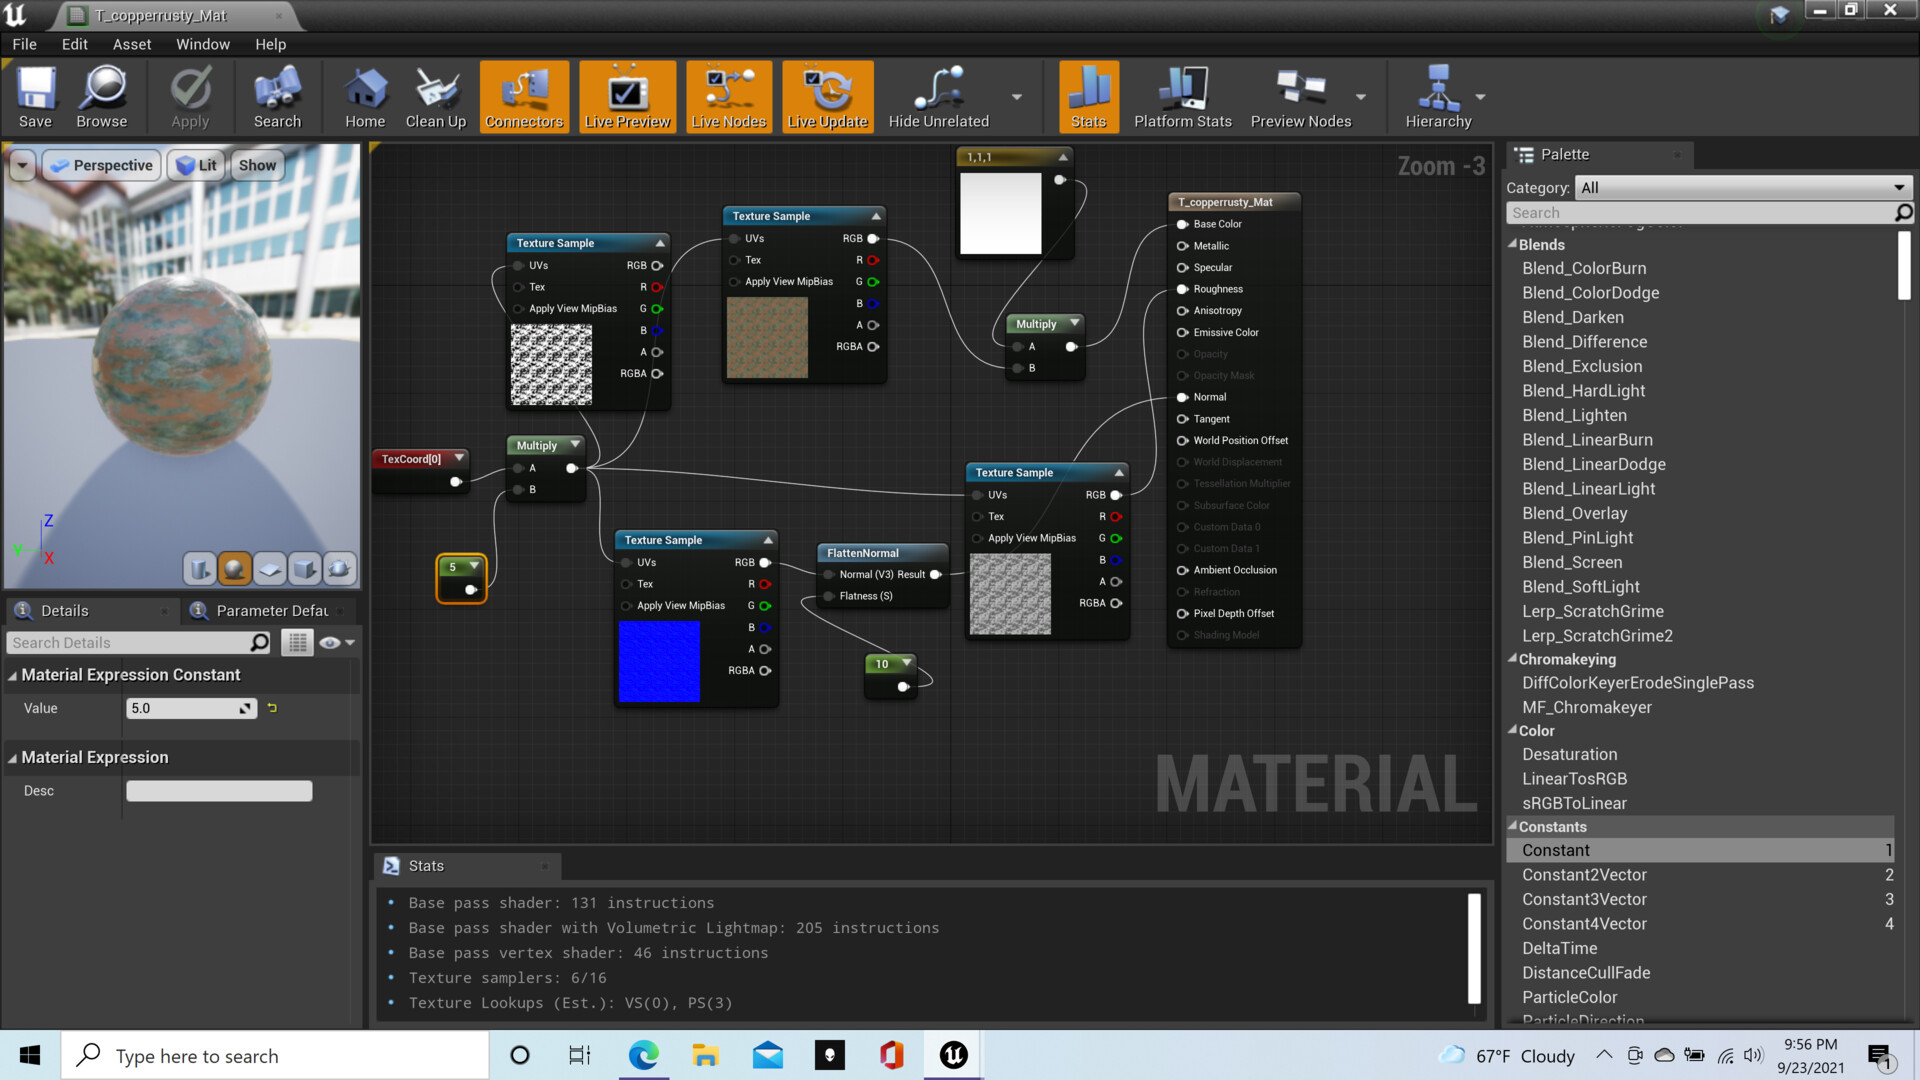The width and height of the screenshot is (1920, 1080).
Task: Open the Asset menu
Action: pos(132,44)
